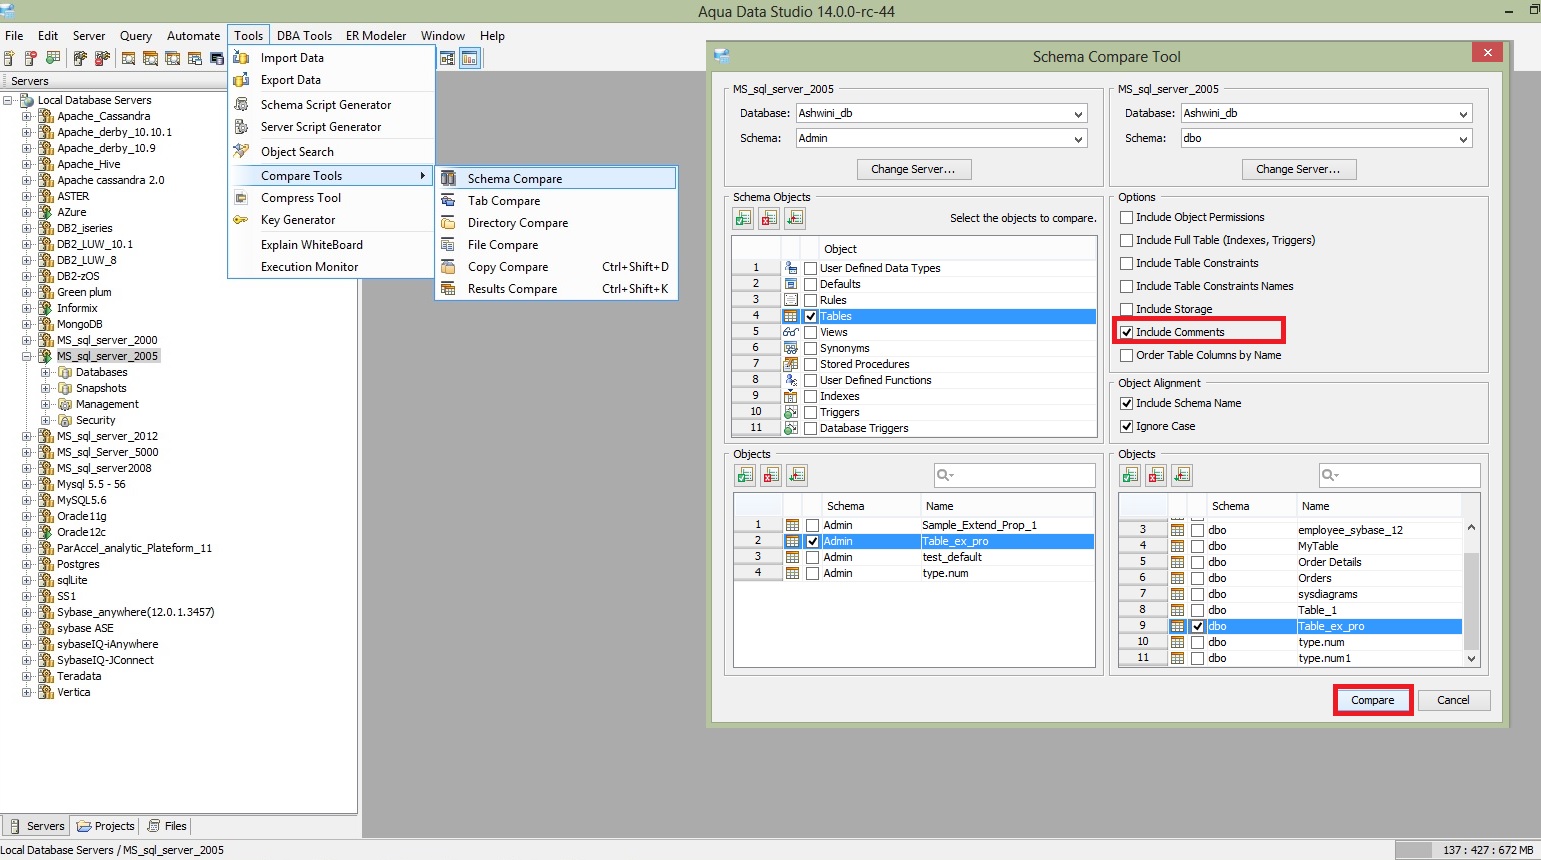Collapse the MS_sql_server_2005 tree node

point(27,356)
